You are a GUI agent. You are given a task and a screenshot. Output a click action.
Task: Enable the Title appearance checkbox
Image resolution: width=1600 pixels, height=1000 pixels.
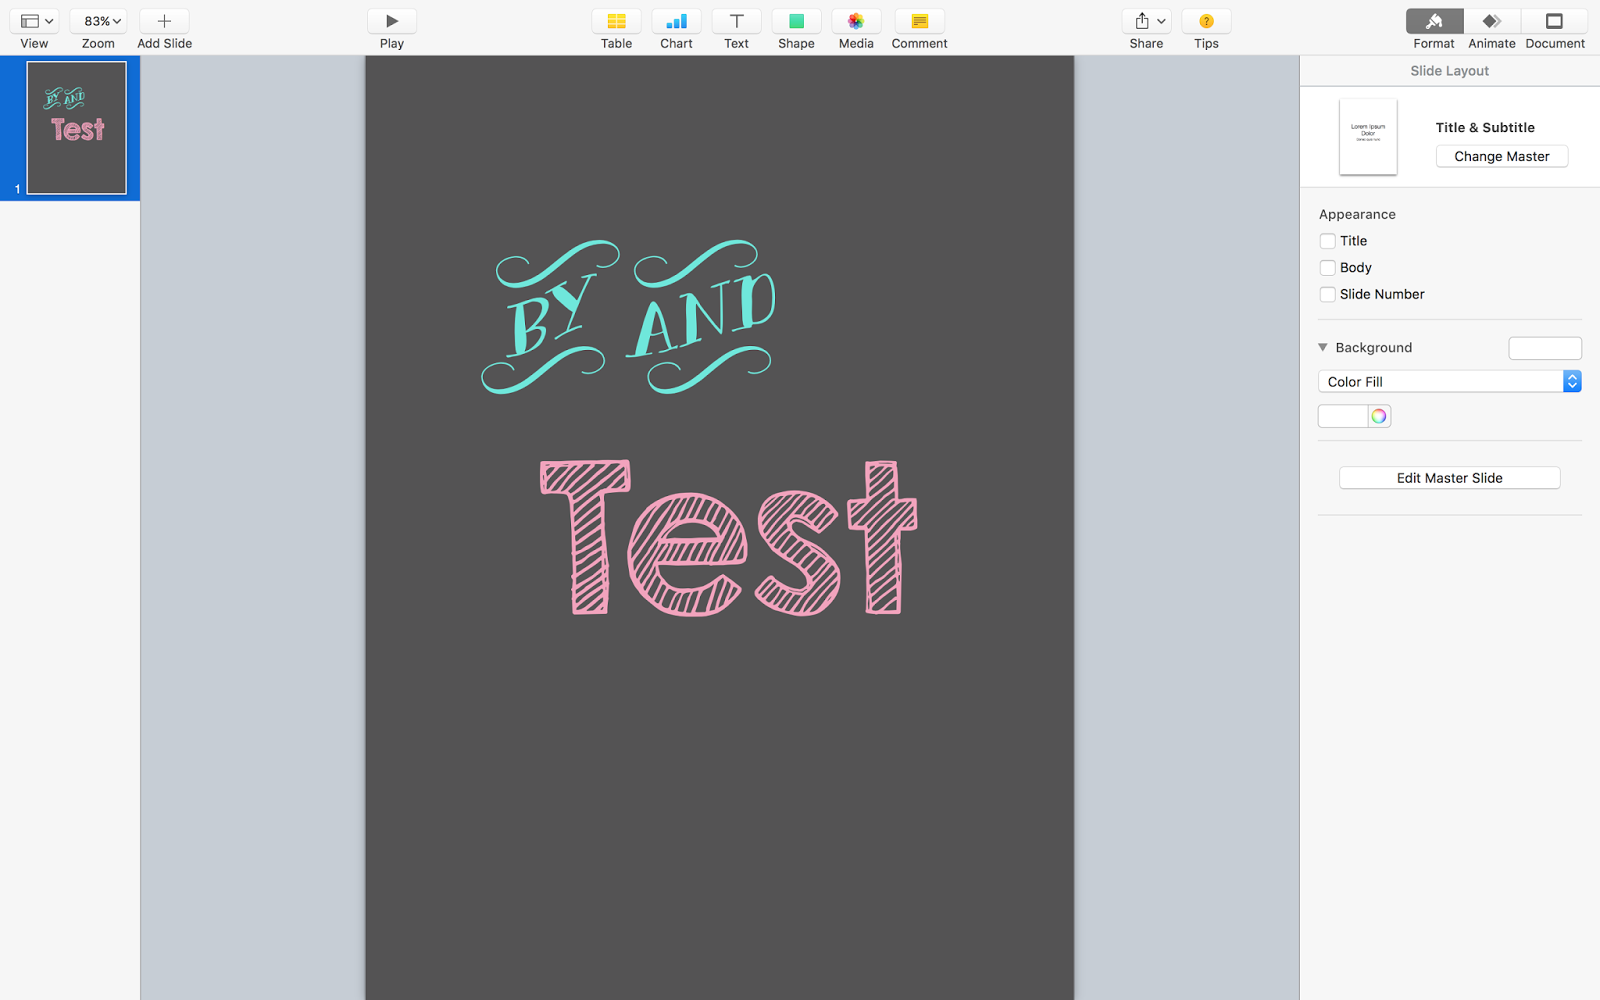1328,240
